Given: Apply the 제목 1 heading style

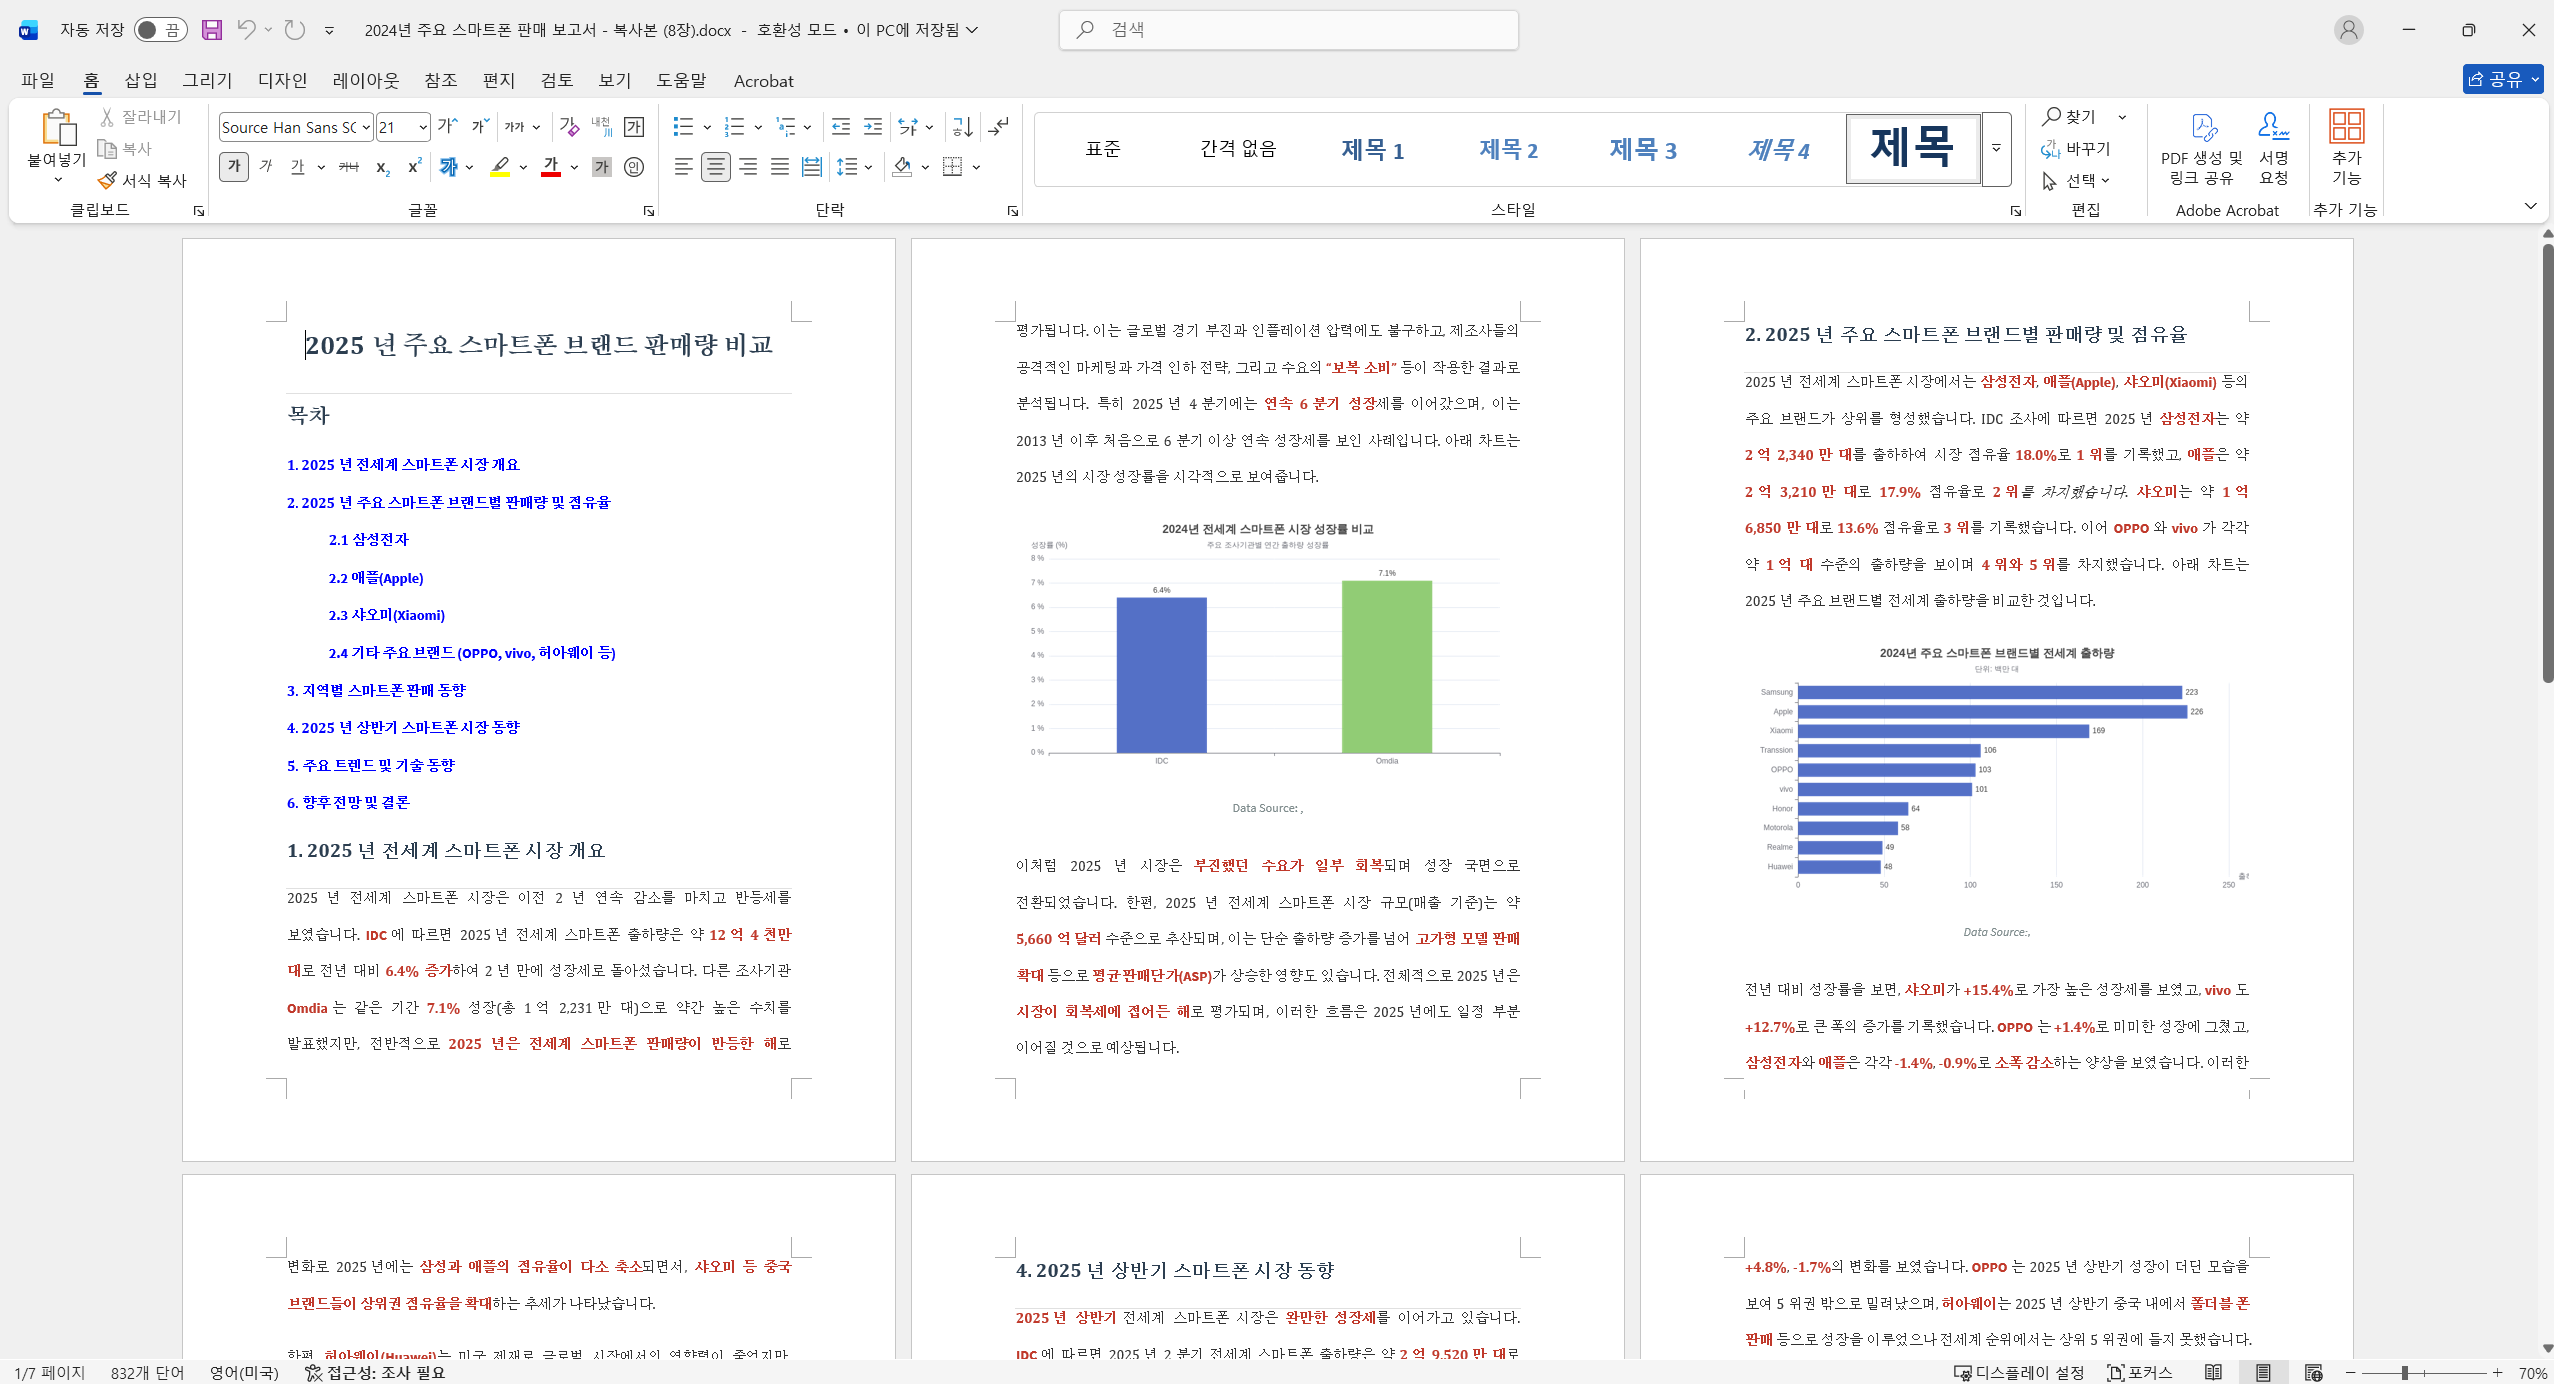Looking at the screenshot, I should click(1372, 149).
